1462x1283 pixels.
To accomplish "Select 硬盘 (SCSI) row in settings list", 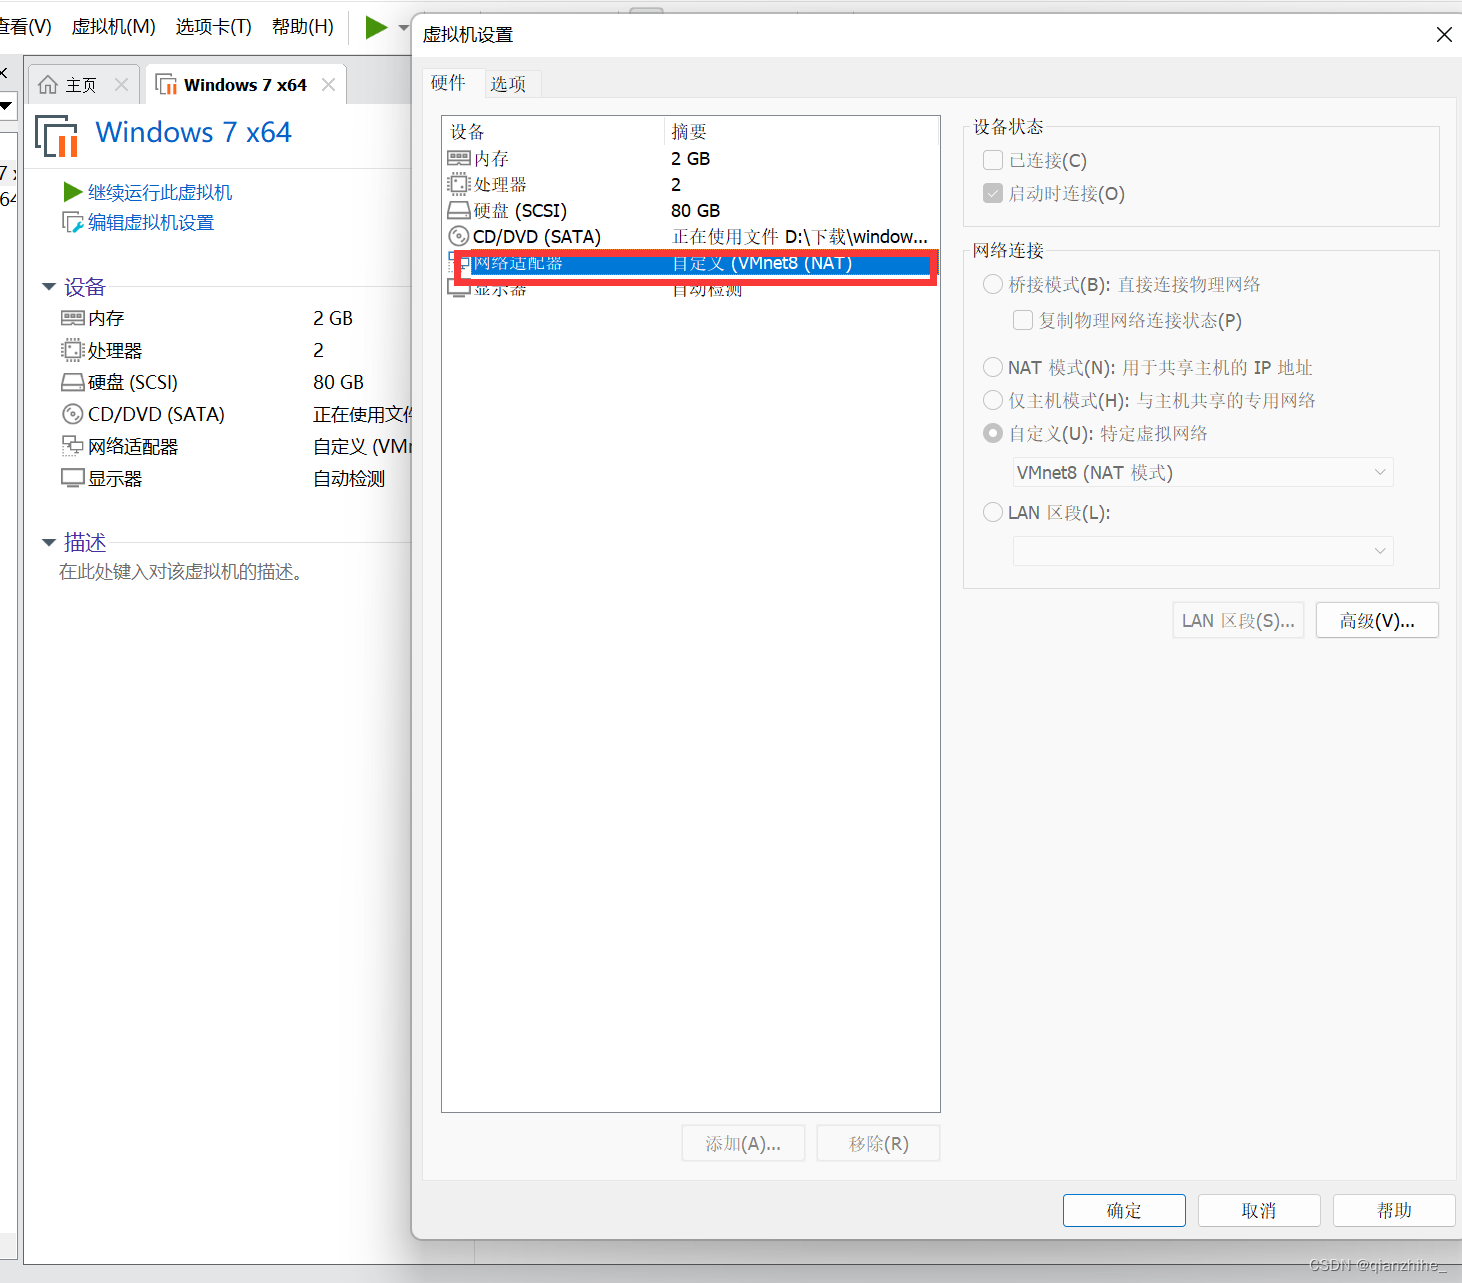I will 690,210.
